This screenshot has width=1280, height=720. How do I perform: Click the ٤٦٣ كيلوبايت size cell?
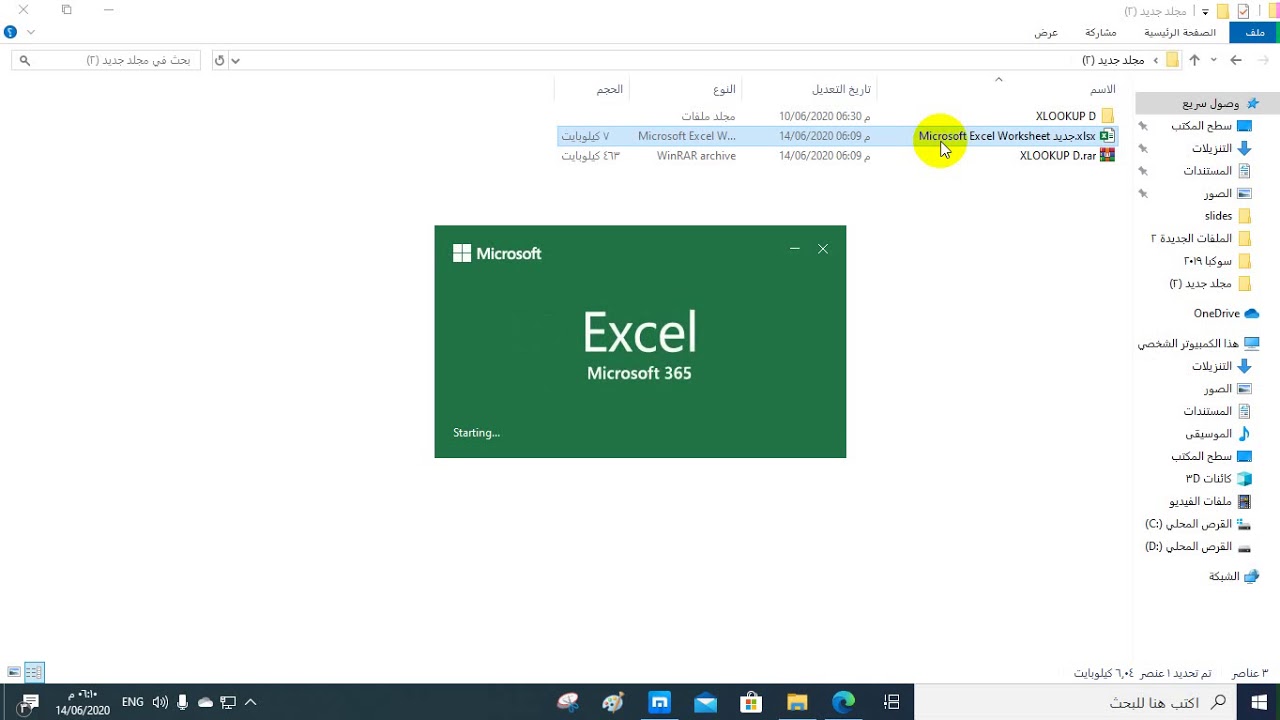(x=591, y=156)
